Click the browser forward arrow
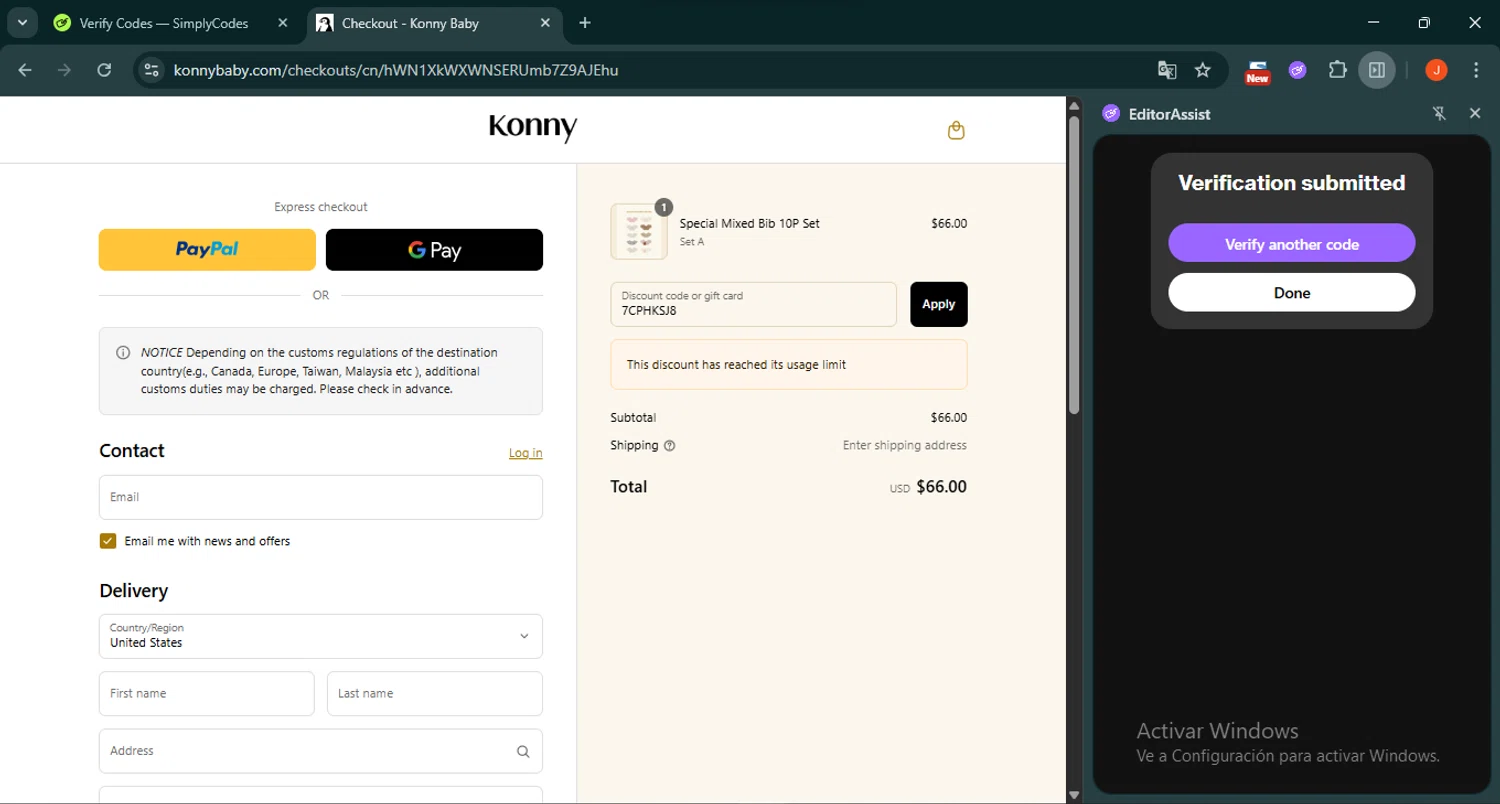The width and height of the screenshot is (1500, 804). coord(64,70)
